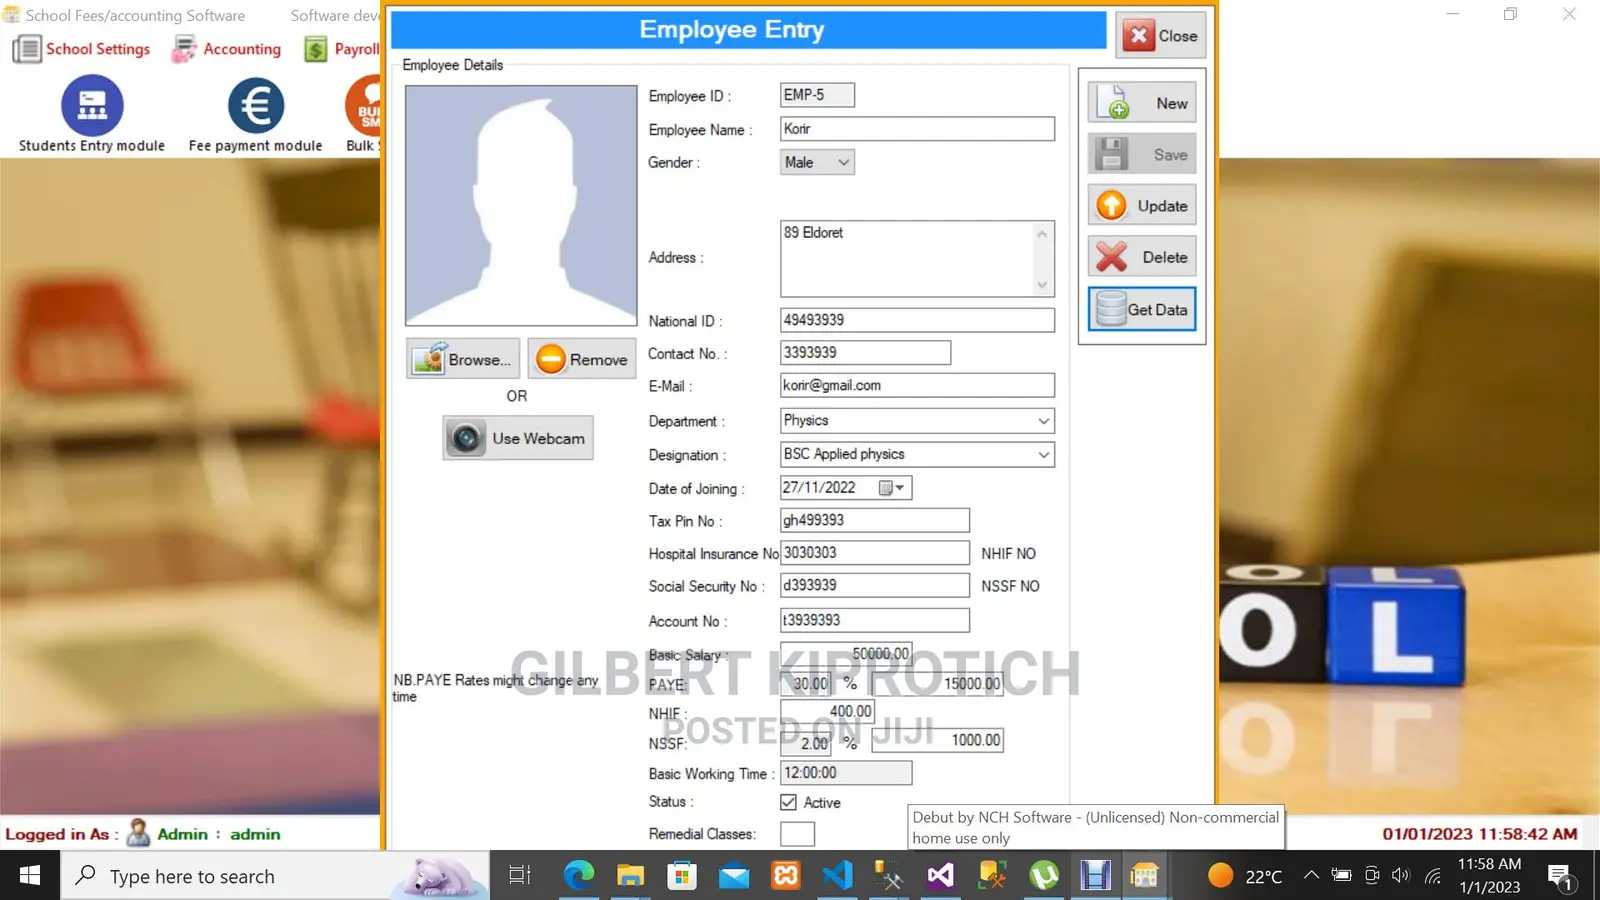Open File Explorer from taskbar

tap(630, 876)
